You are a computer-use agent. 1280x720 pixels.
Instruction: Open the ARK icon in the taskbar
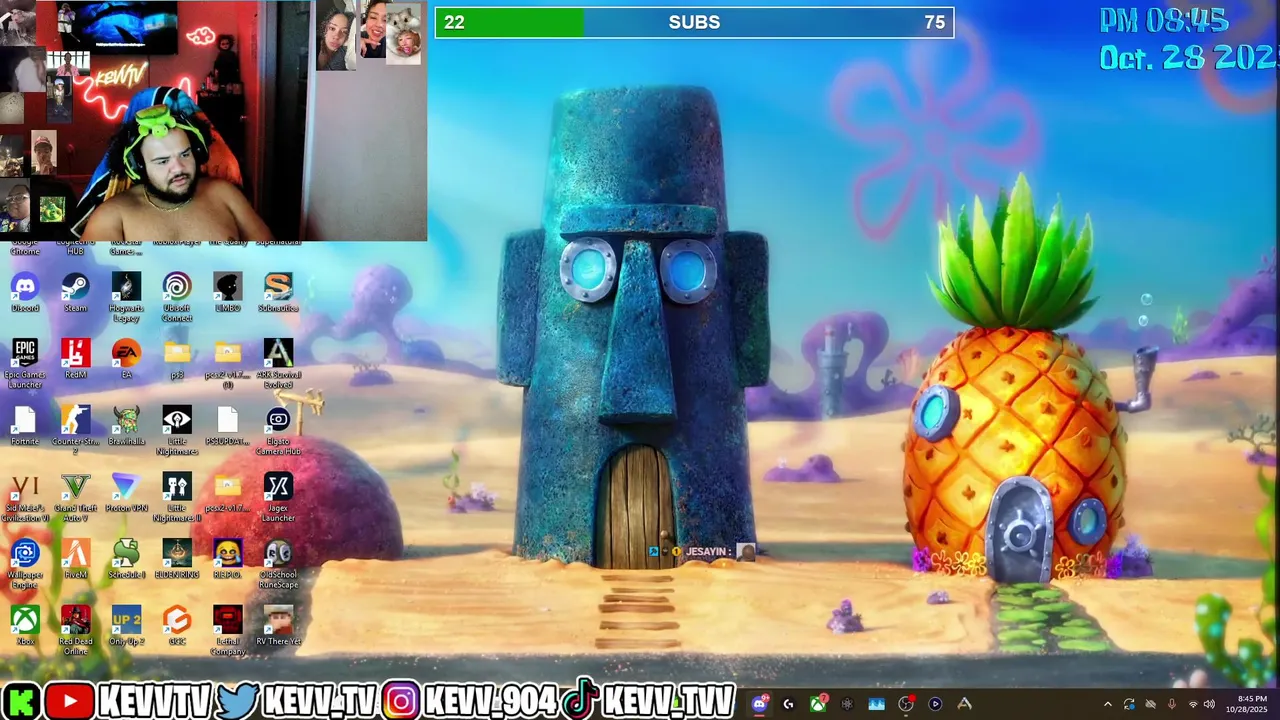[x=964, y=704]
